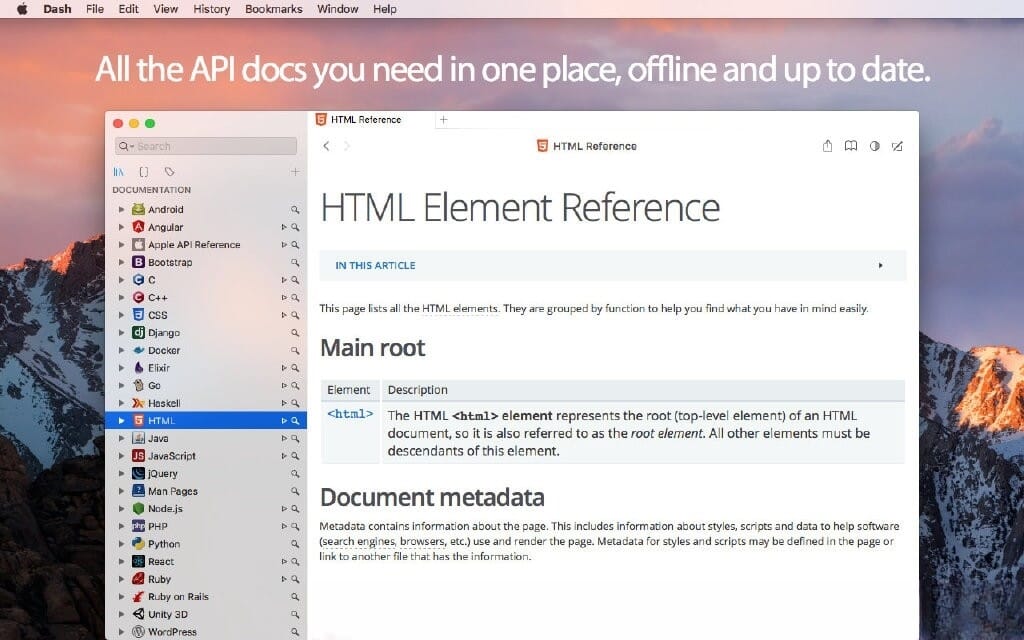1024x640 pixels.
Task: Select the 'Java' docset row label
Action: pyautogui.click(x=158, y=438)
